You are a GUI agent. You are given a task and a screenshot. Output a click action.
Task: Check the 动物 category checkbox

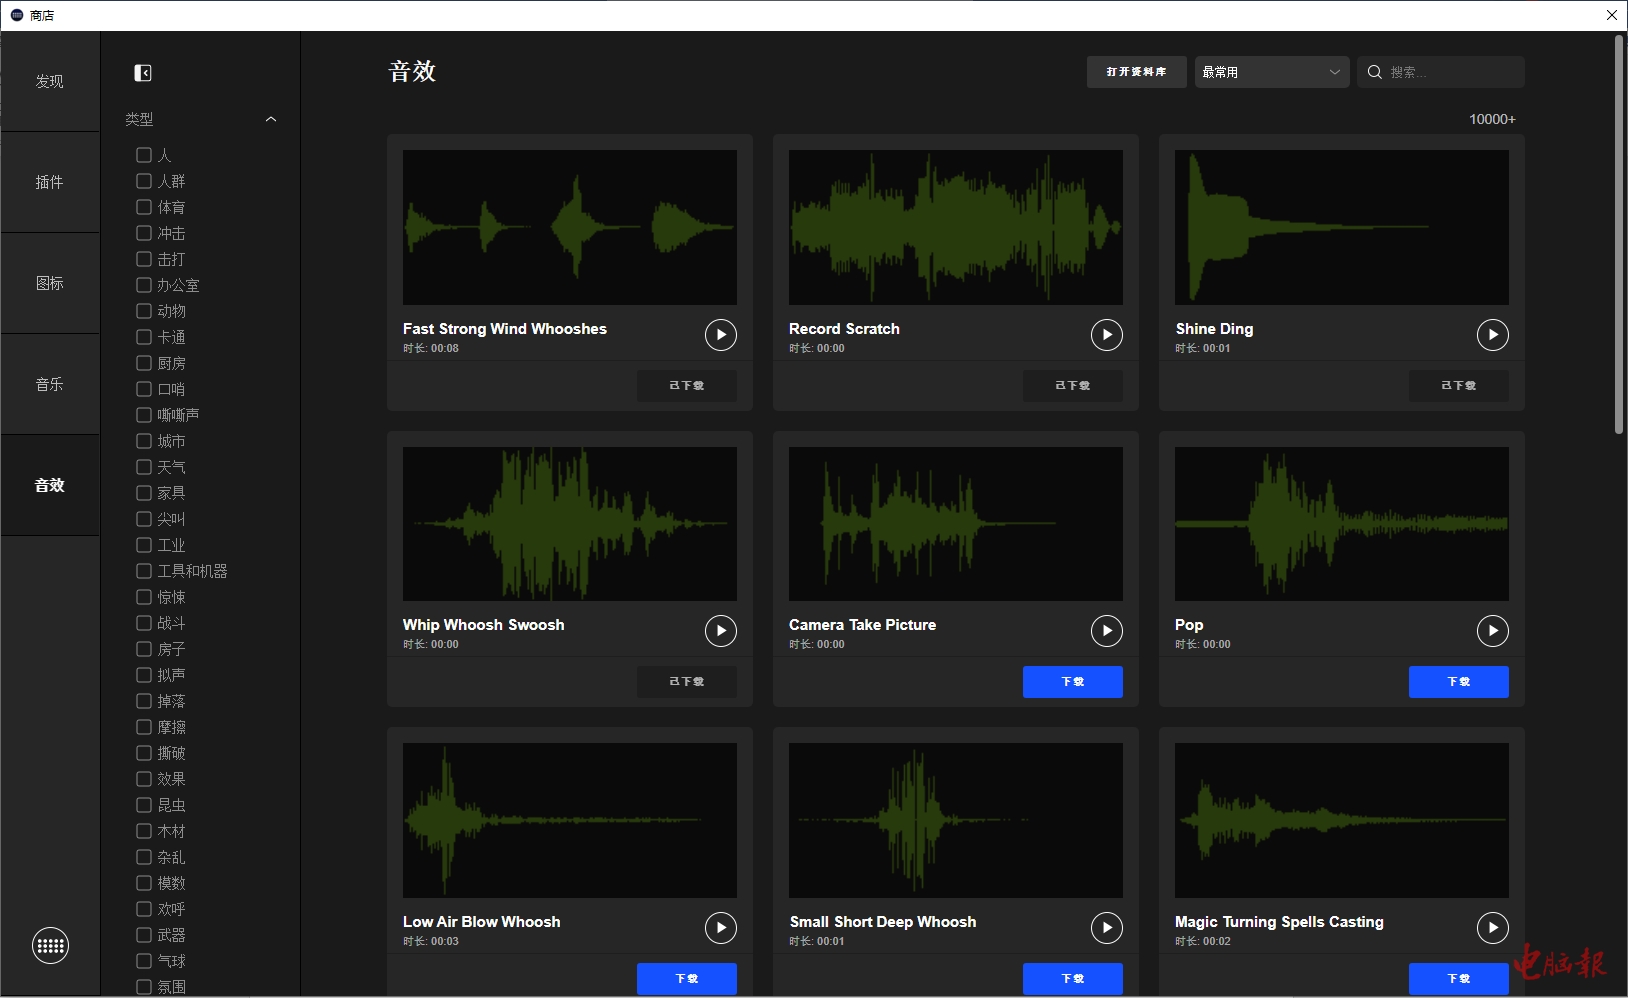coord(144,311)
